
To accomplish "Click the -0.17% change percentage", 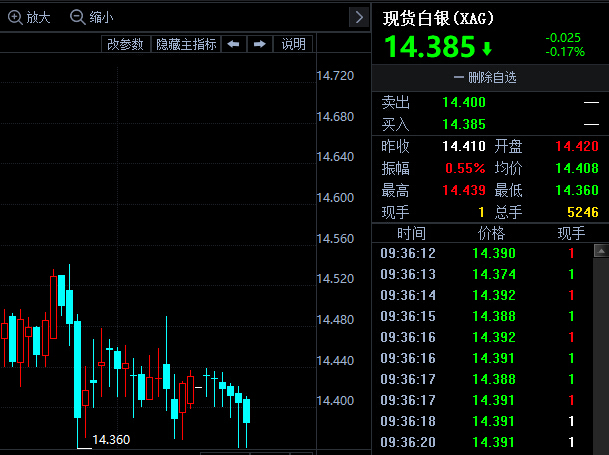I will (x=565, y=52).
